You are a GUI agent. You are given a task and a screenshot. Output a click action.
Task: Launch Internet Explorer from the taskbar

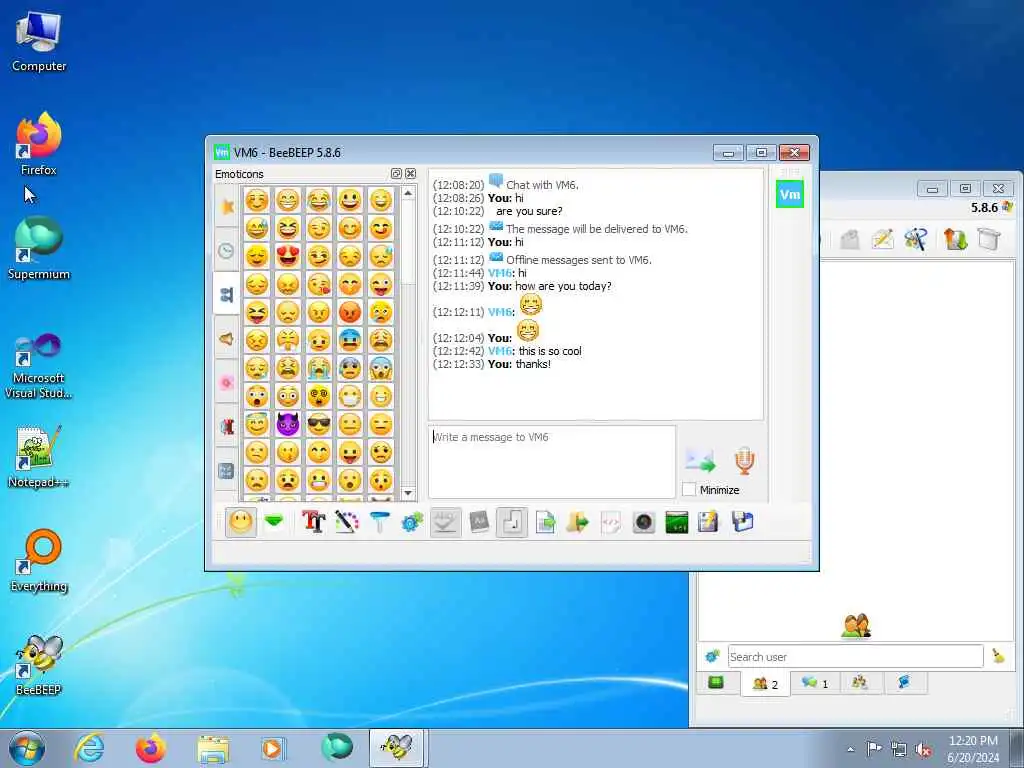point(89,748)
